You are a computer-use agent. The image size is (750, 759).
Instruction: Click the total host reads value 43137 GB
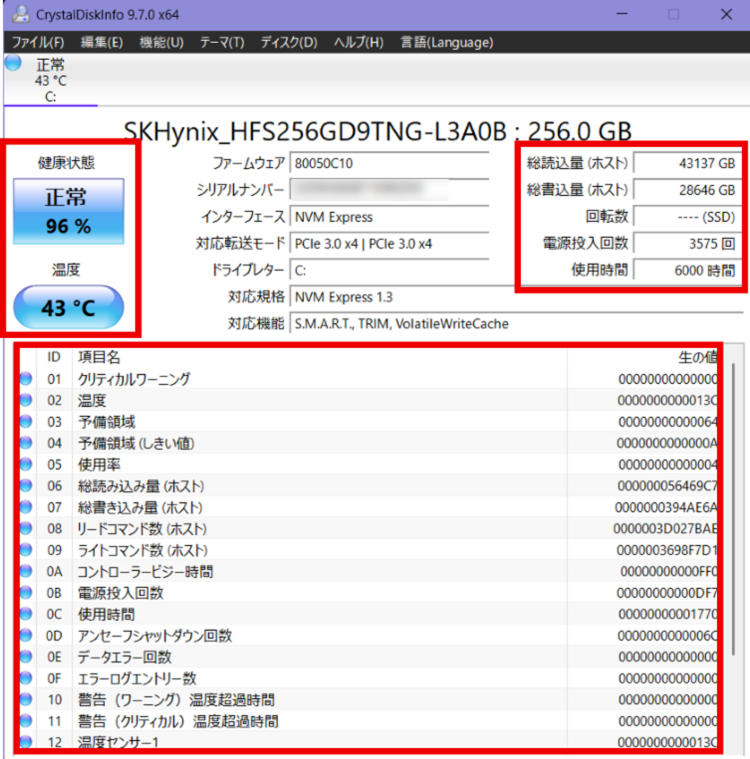coord(687,163)
